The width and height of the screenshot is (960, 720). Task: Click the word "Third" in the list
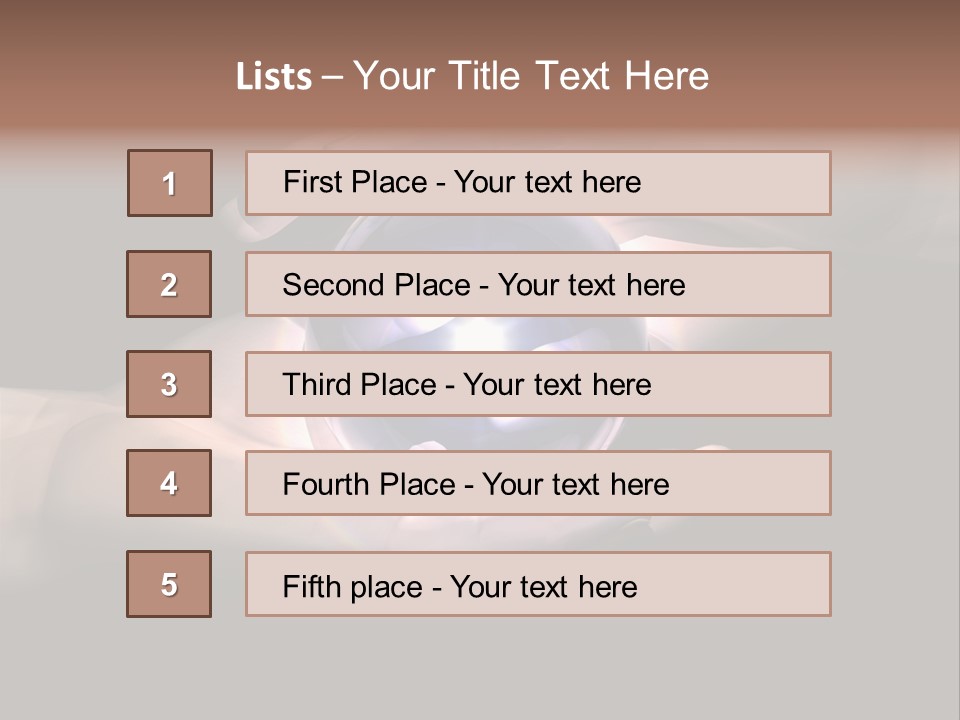click(318, 385)
